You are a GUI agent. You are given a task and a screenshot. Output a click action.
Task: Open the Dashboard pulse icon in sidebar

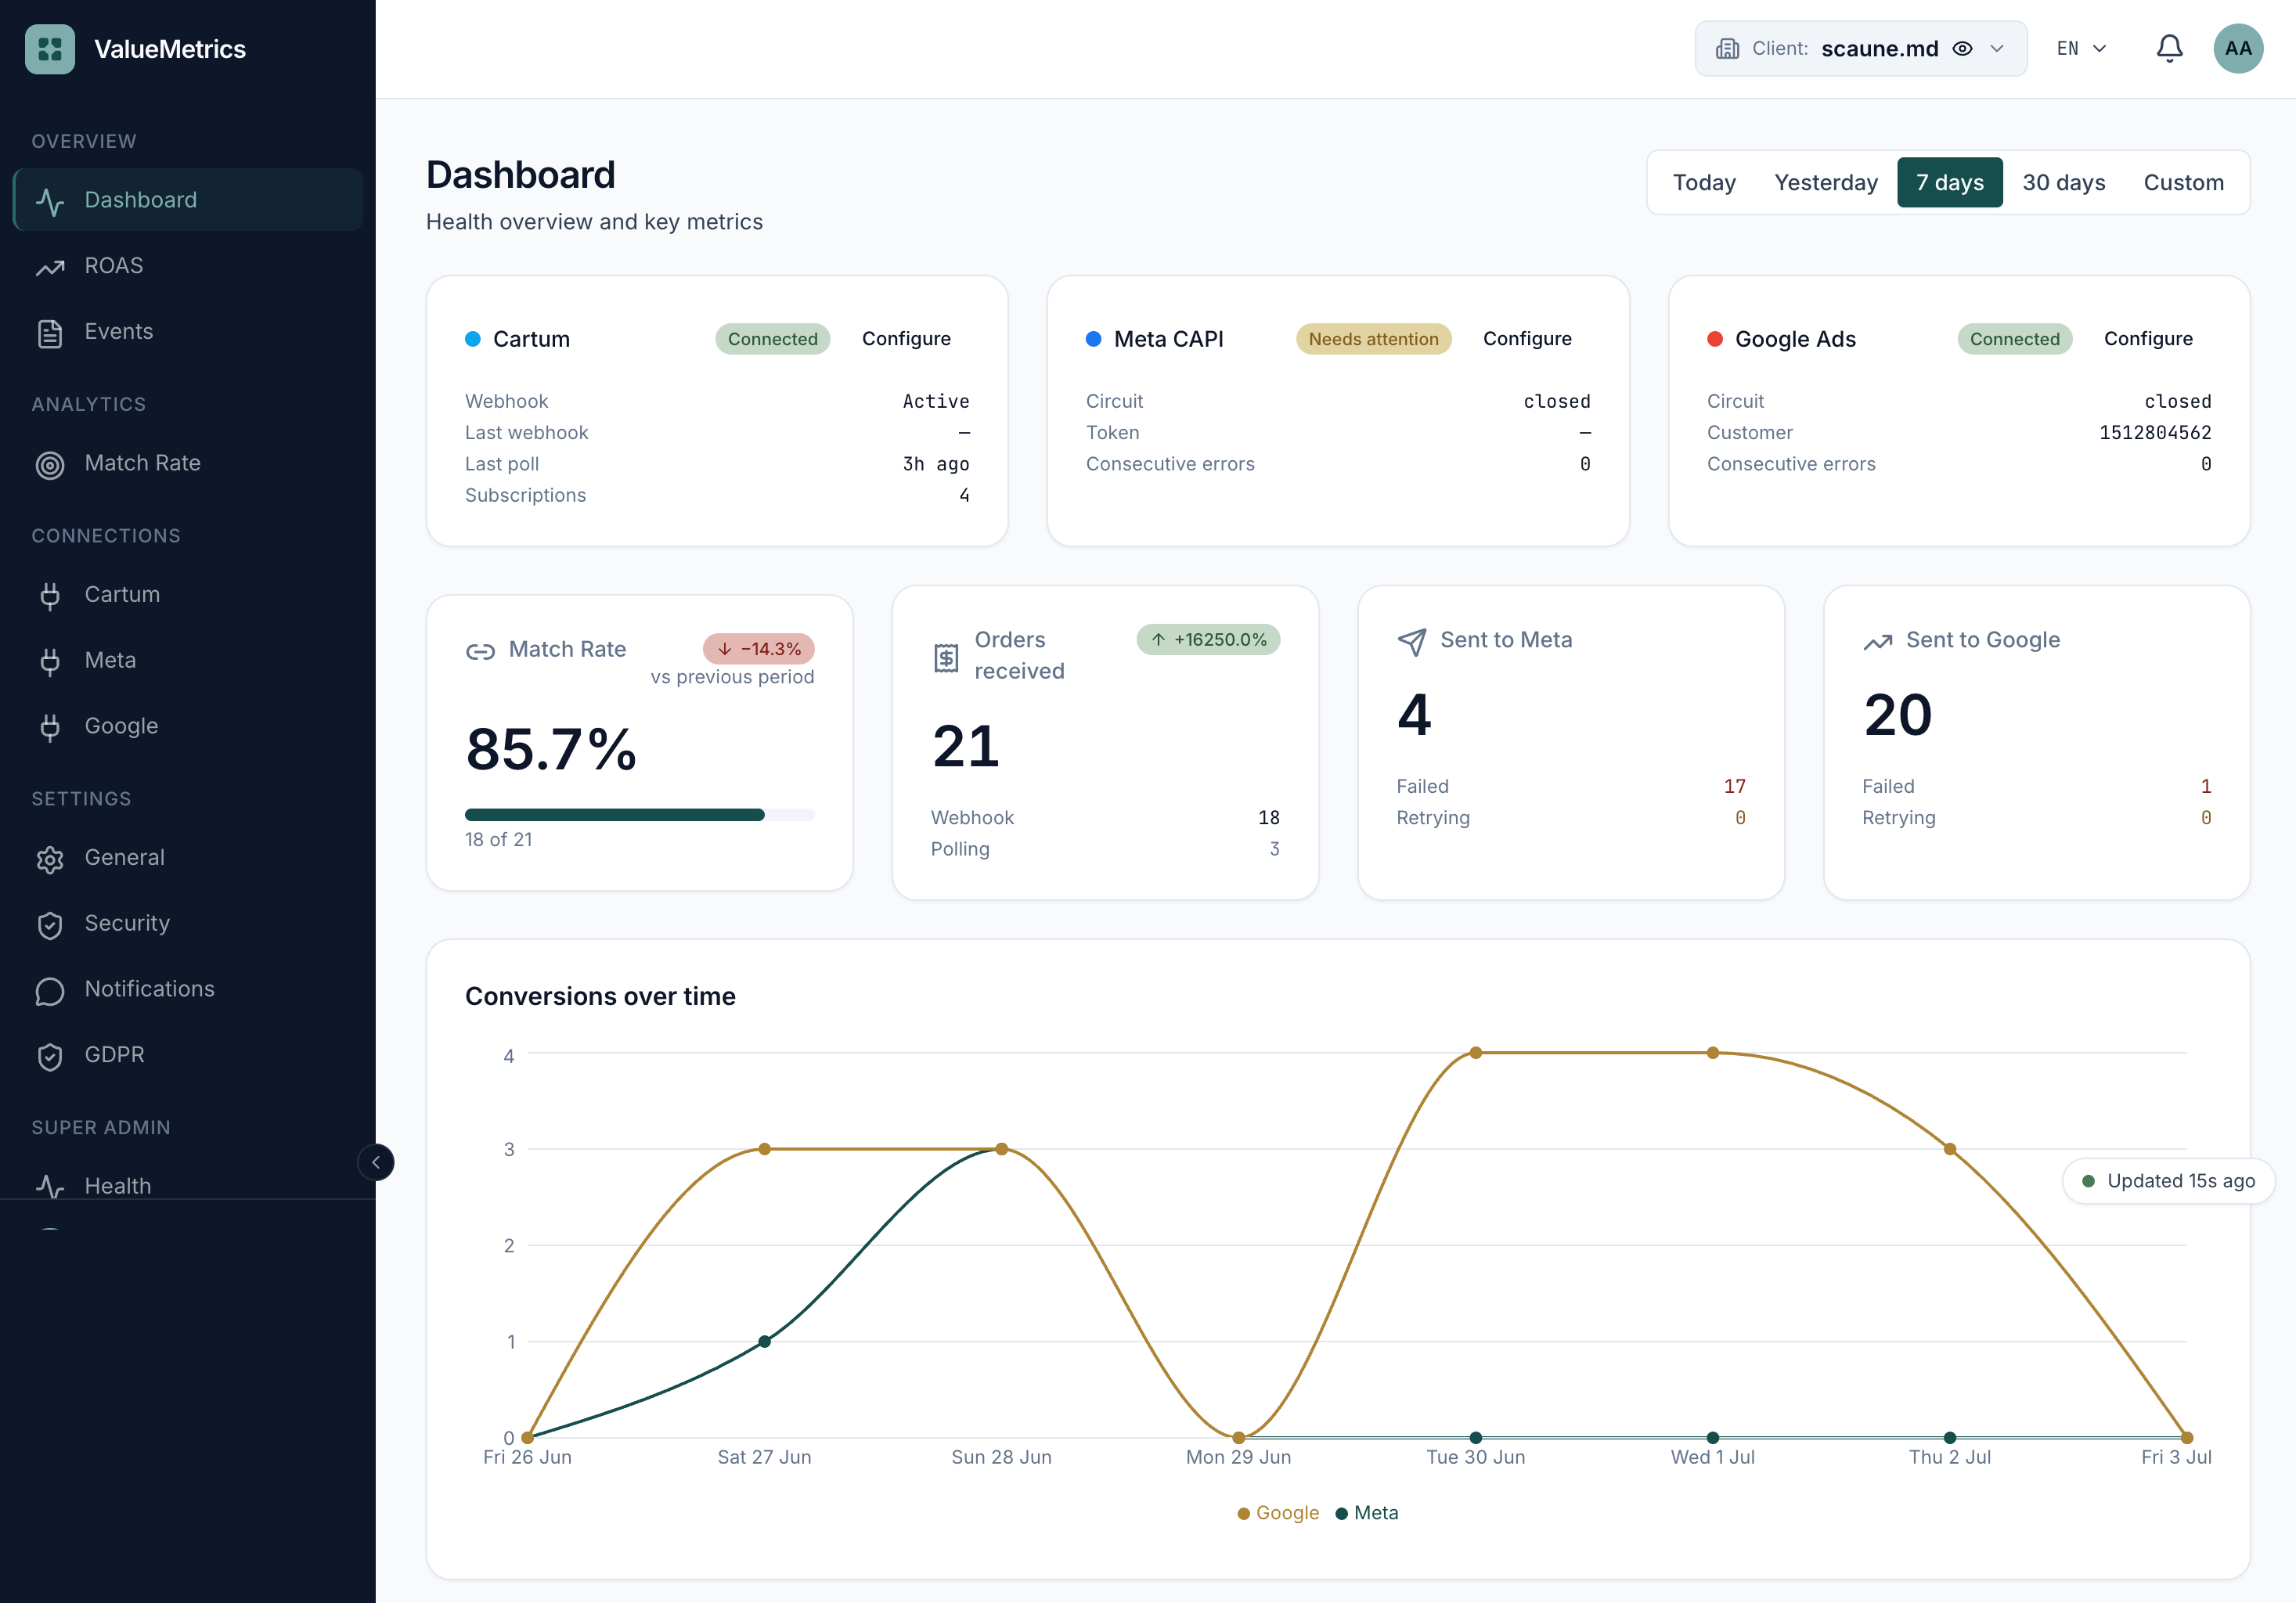(x=50, y=201)
